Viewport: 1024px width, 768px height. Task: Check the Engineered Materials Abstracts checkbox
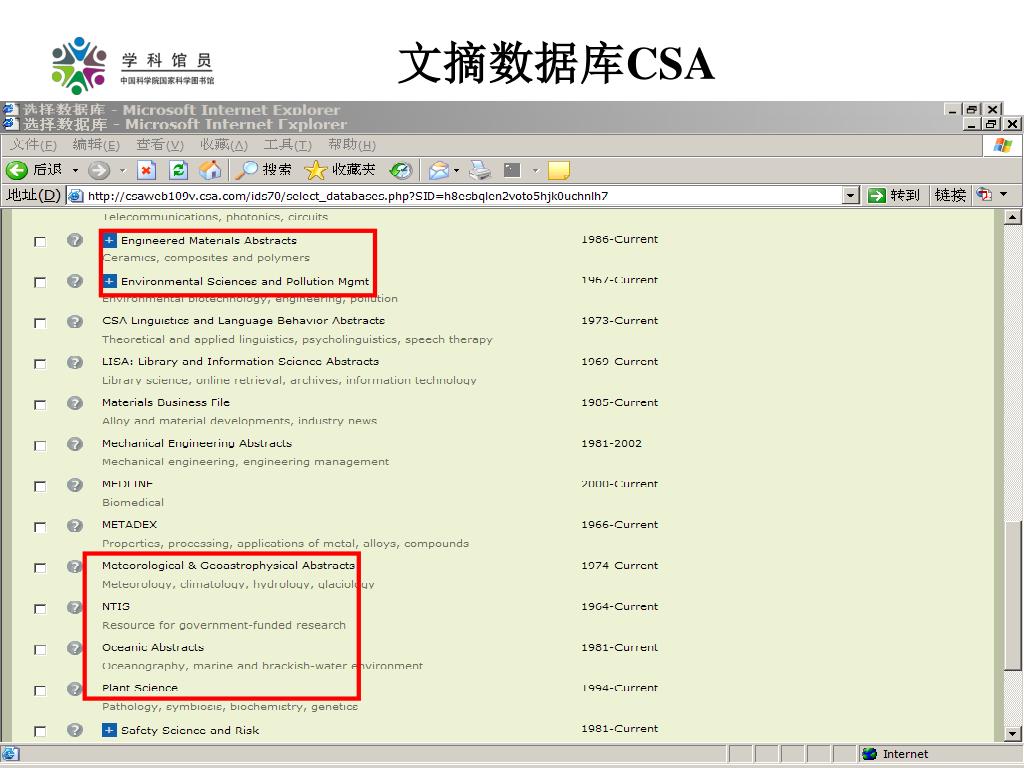40,242
